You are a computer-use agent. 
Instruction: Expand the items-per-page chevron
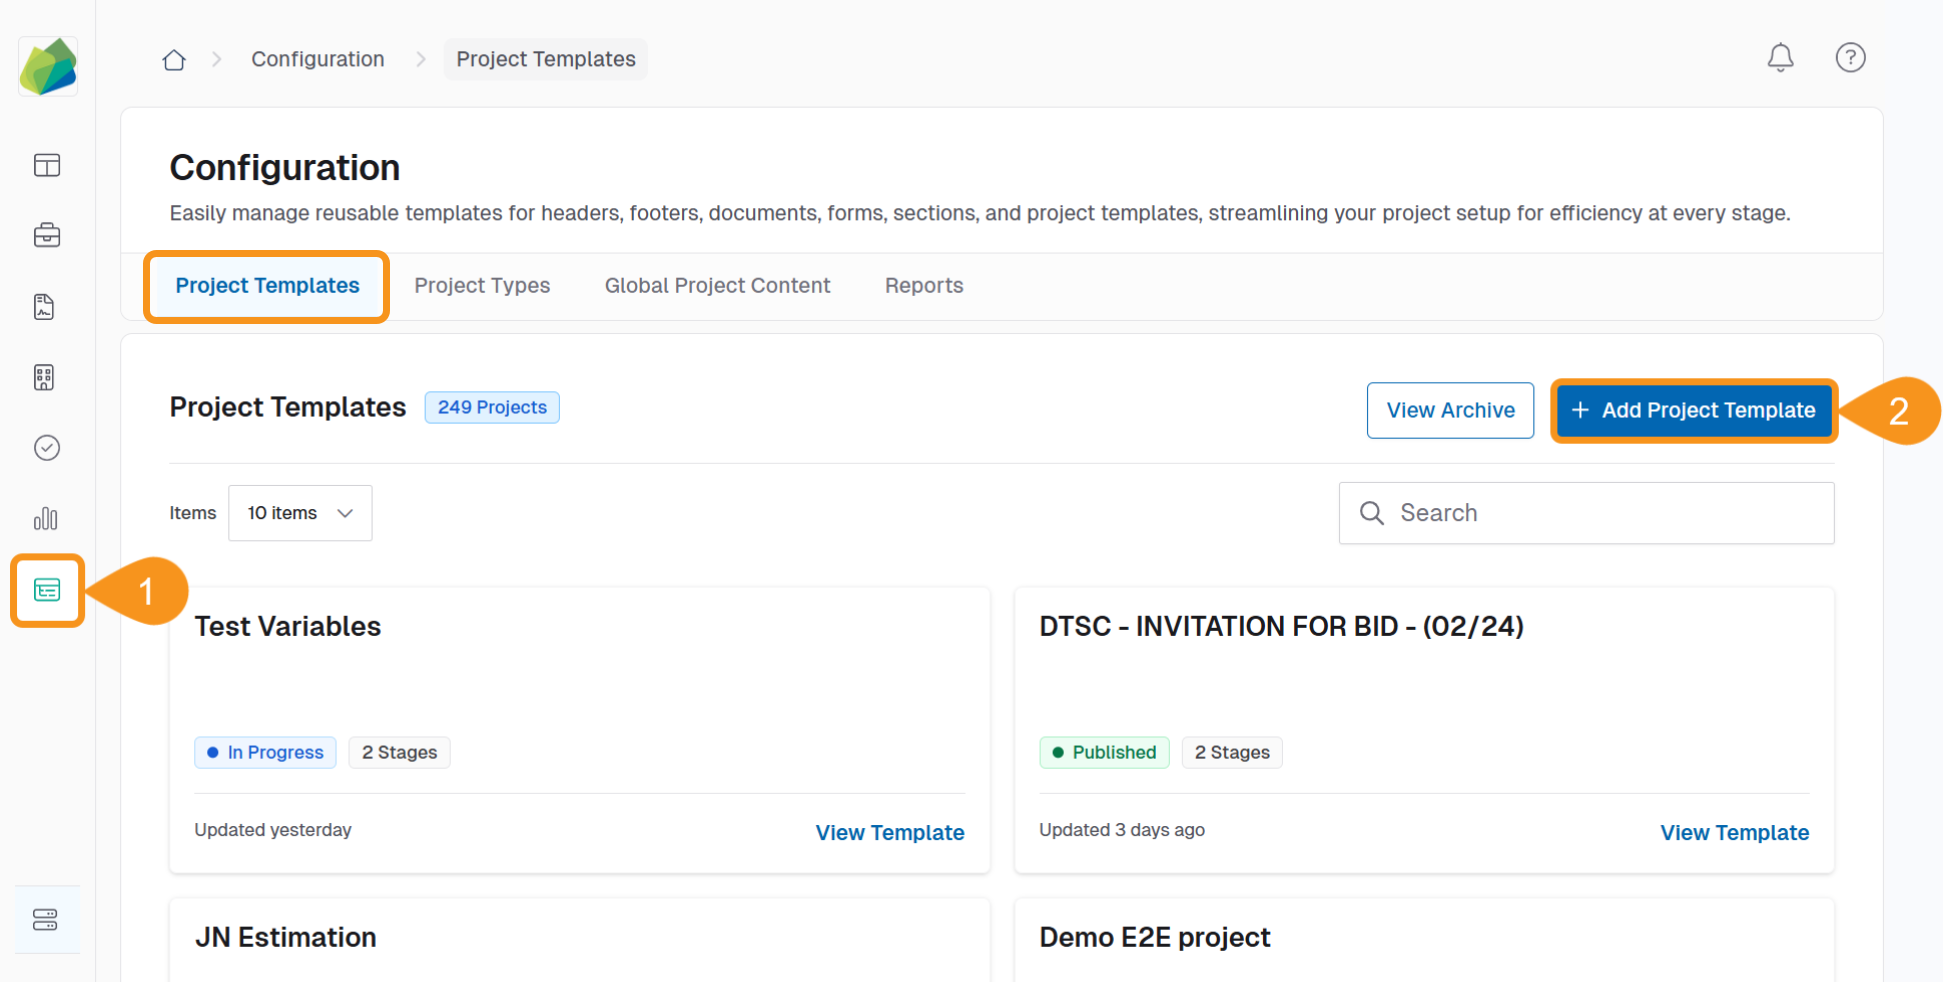point(344,512)
